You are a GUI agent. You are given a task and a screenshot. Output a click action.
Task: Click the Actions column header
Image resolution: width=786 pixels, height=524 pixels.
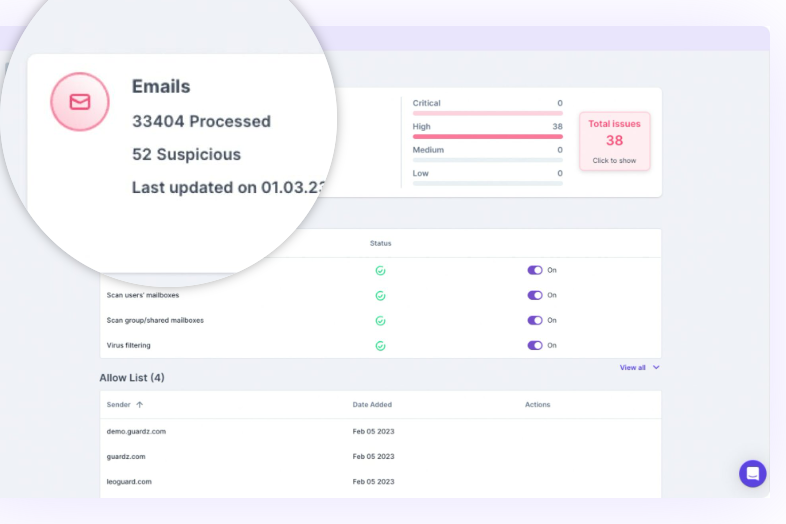(x=537, y=405)
